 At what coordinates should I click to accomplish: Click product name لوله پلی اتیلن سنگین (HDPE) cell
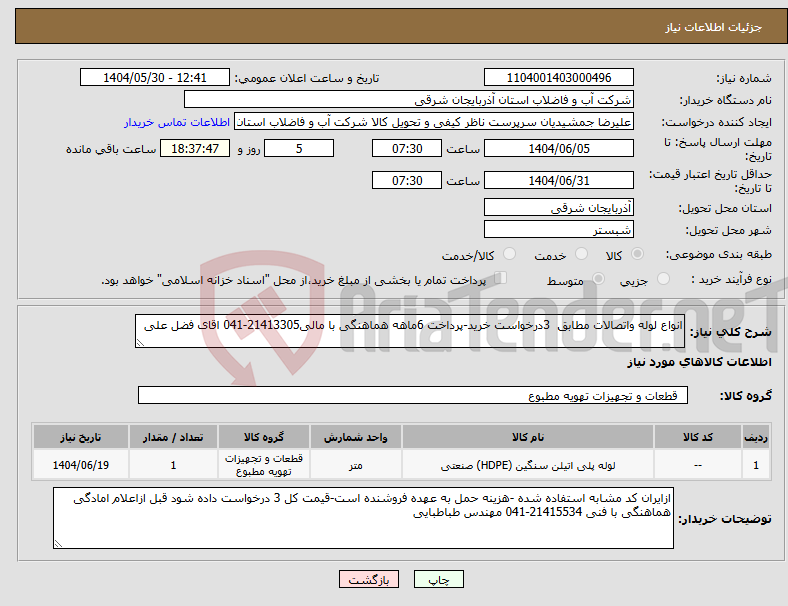click(x=528, y=465)
